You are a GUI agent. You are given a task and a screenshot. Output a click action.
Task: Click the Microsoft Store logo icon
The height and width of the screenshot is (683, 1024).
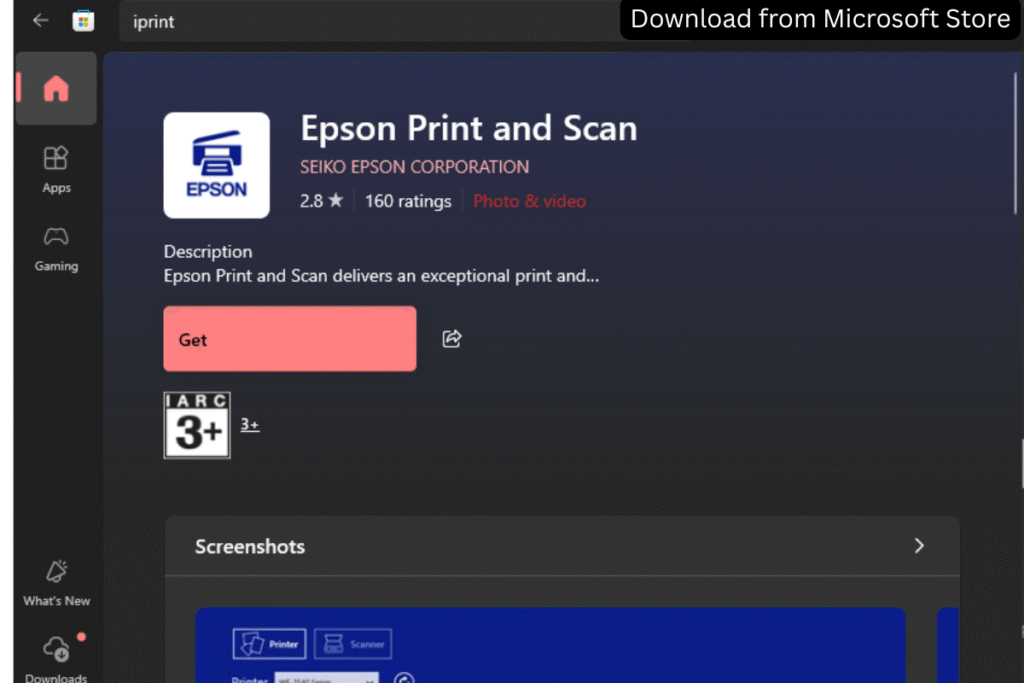coord(83,21)
